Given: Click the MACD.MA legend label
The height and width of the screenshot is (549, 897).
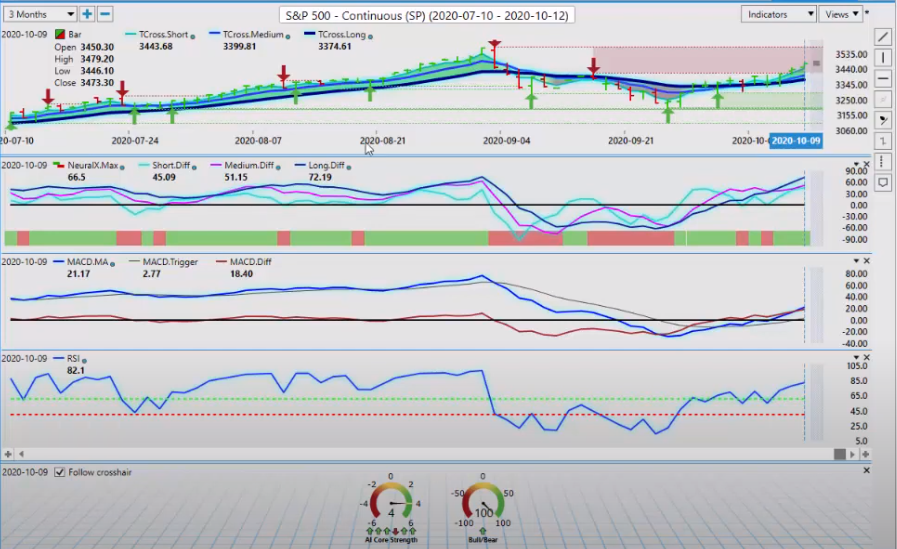Looking at the screenshot, I should [x=88, y=262].
